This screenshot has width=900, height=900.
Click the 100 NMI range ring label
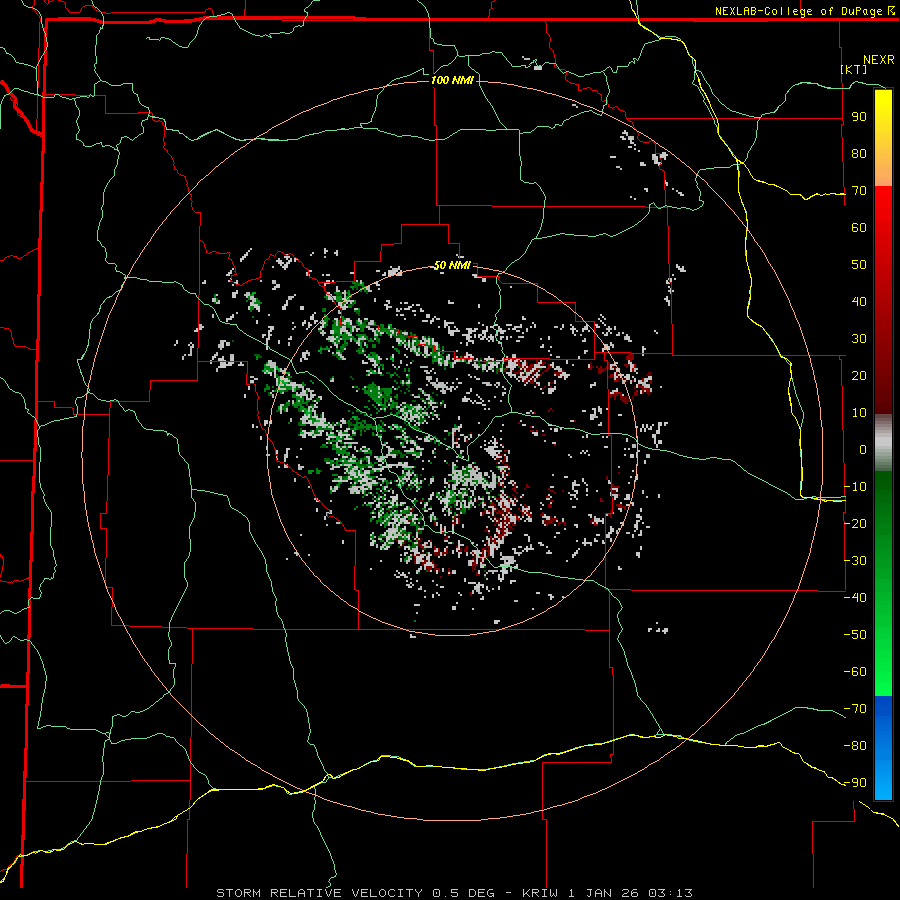(x=452, y=80)
